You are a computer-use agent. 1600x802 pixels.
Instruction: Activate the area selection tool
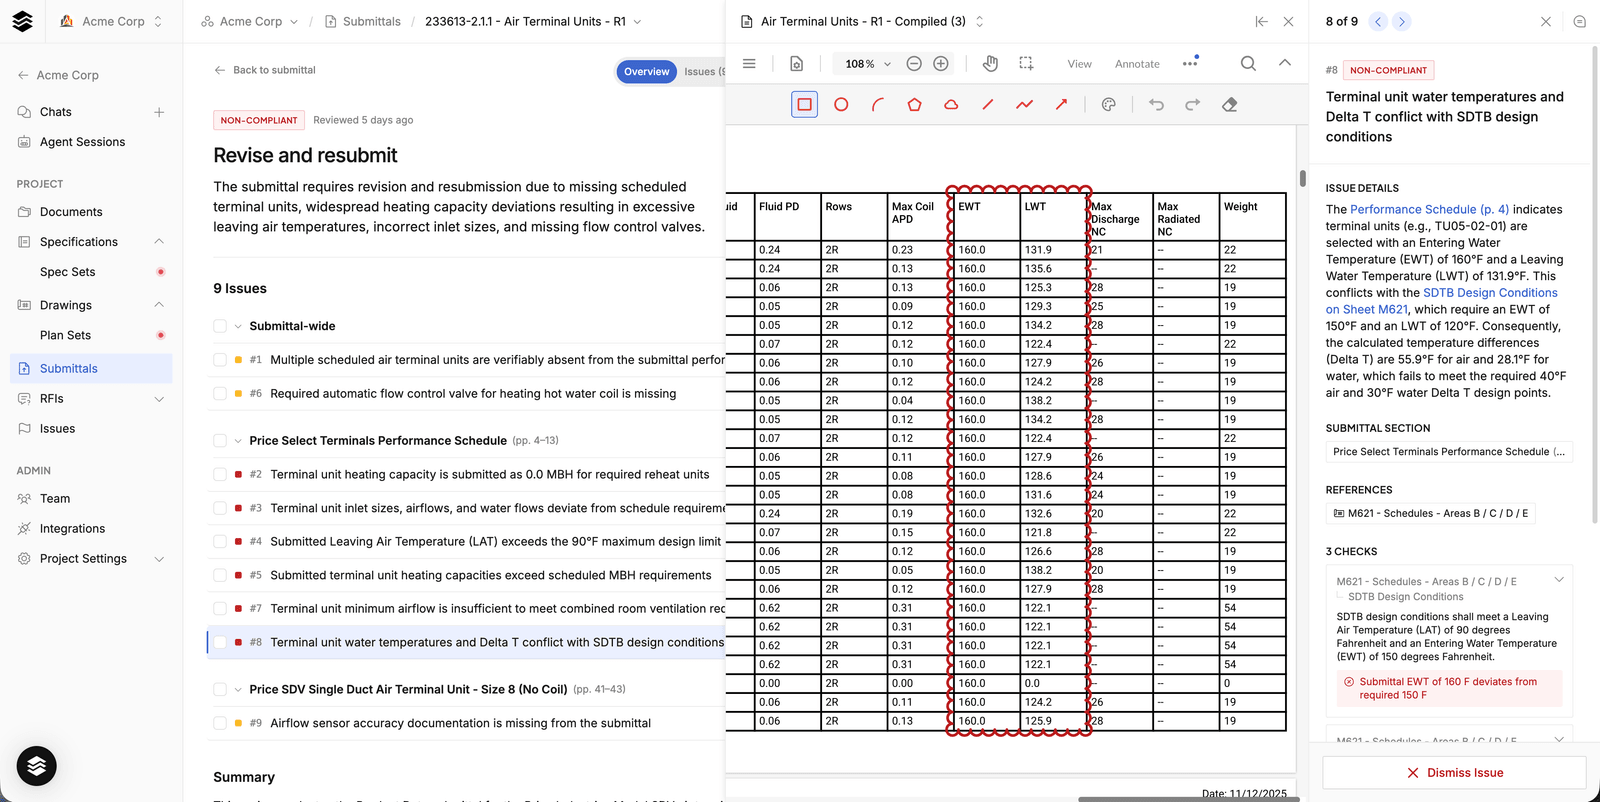click(x=1026, y=63)
